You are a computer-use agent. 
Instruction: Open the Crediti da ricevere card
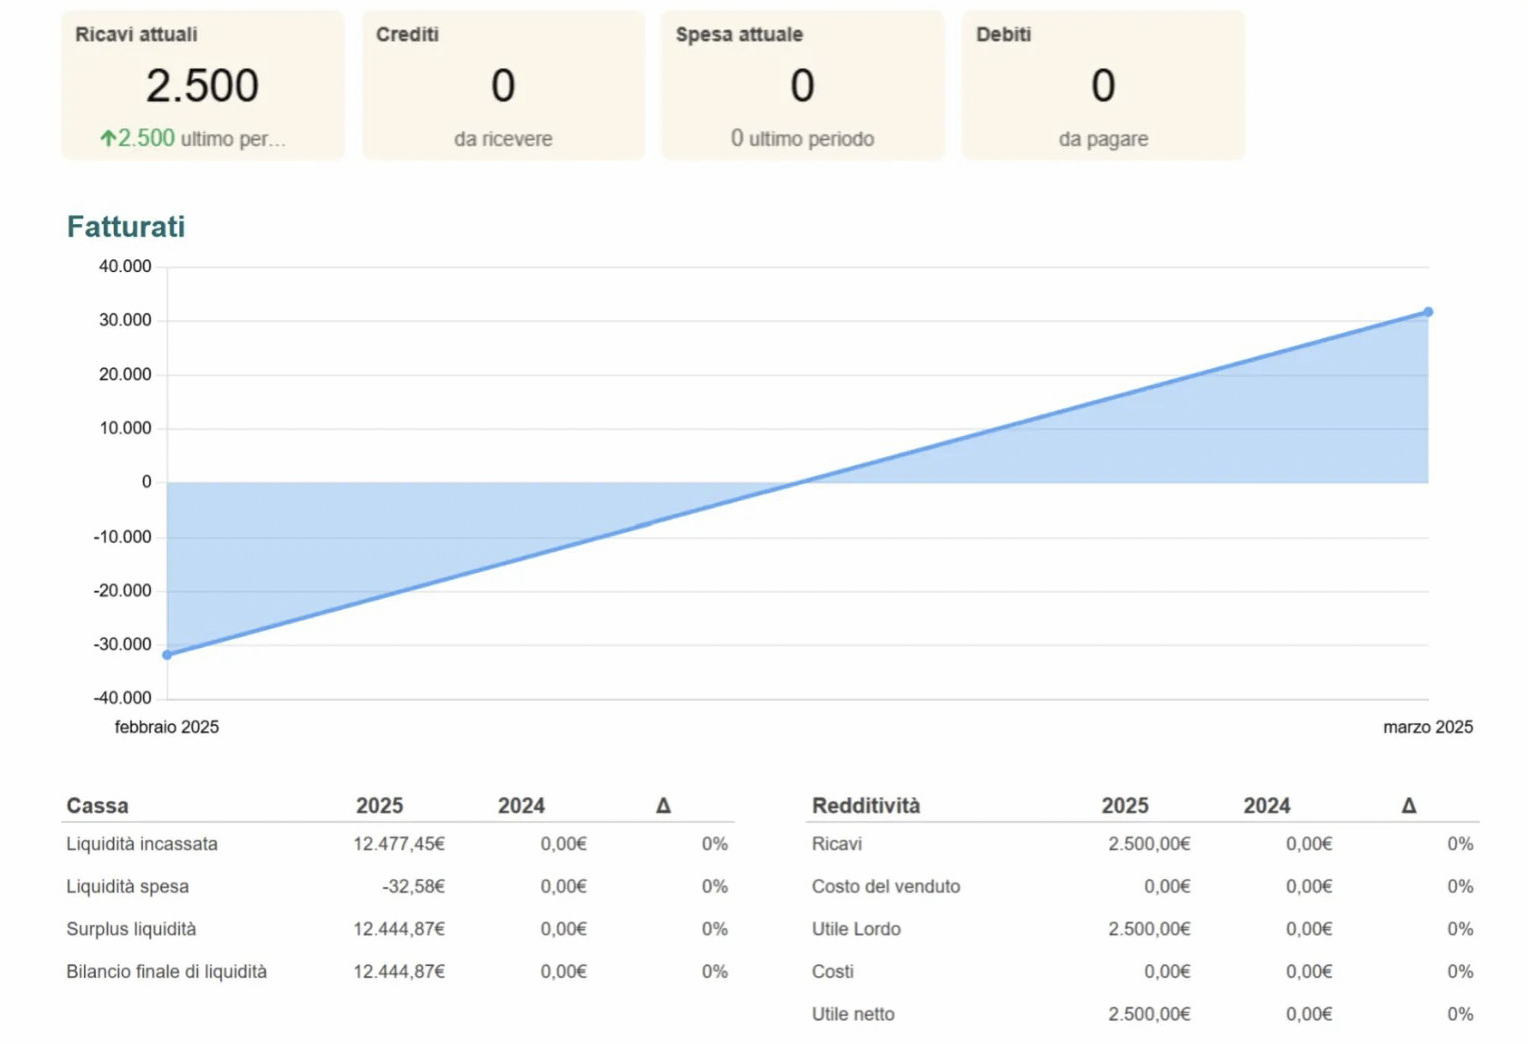coord(503,85)
